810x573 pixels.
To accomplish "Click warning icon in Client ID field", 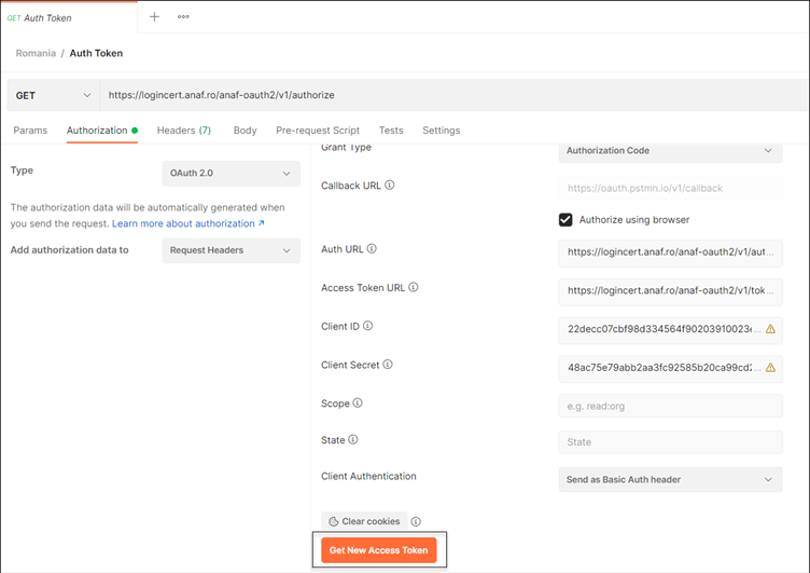I will (x=770, y=329).
